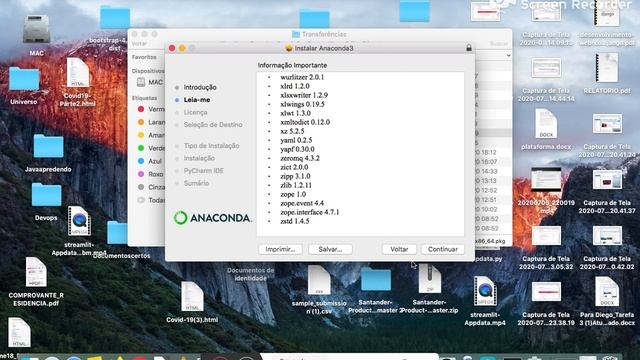
Task: Select Captura de Tela 2020-07...0.42.02 icon
Action: click(x=607, y=236)
